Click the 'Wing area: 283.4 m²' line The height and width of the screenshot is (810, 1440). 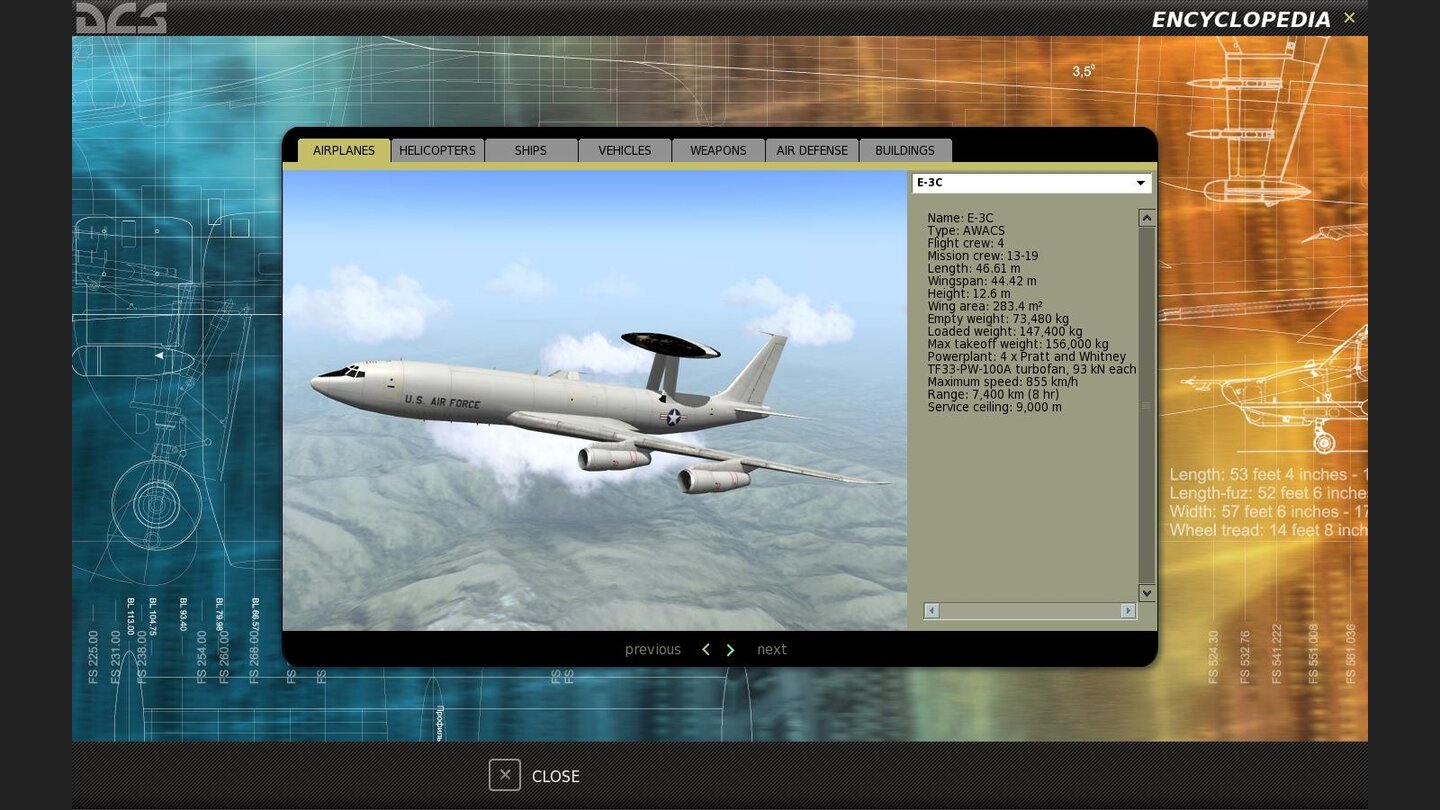pyautogui.click(x=985, y=306)
